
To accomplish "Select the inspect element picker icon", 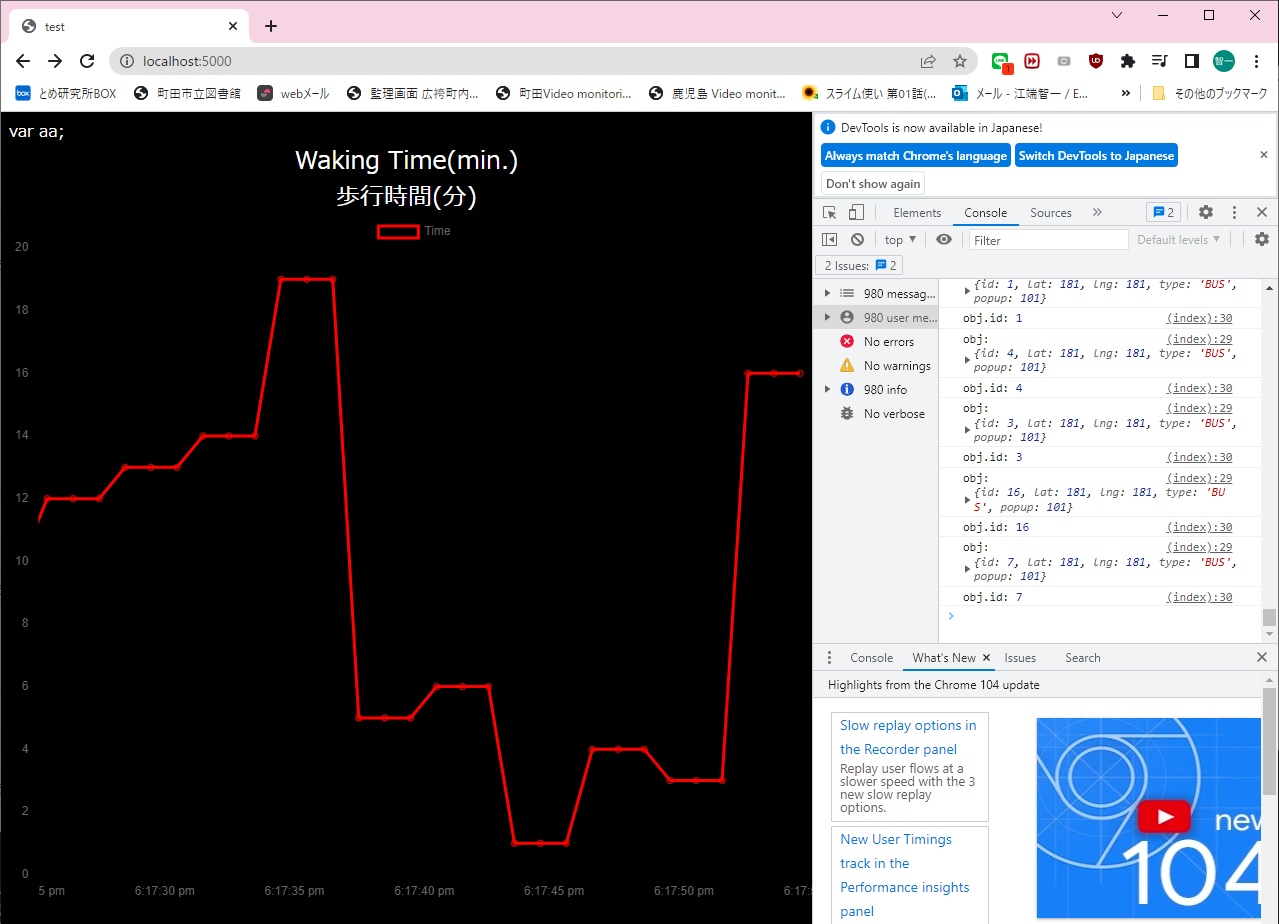I will 830,213.
